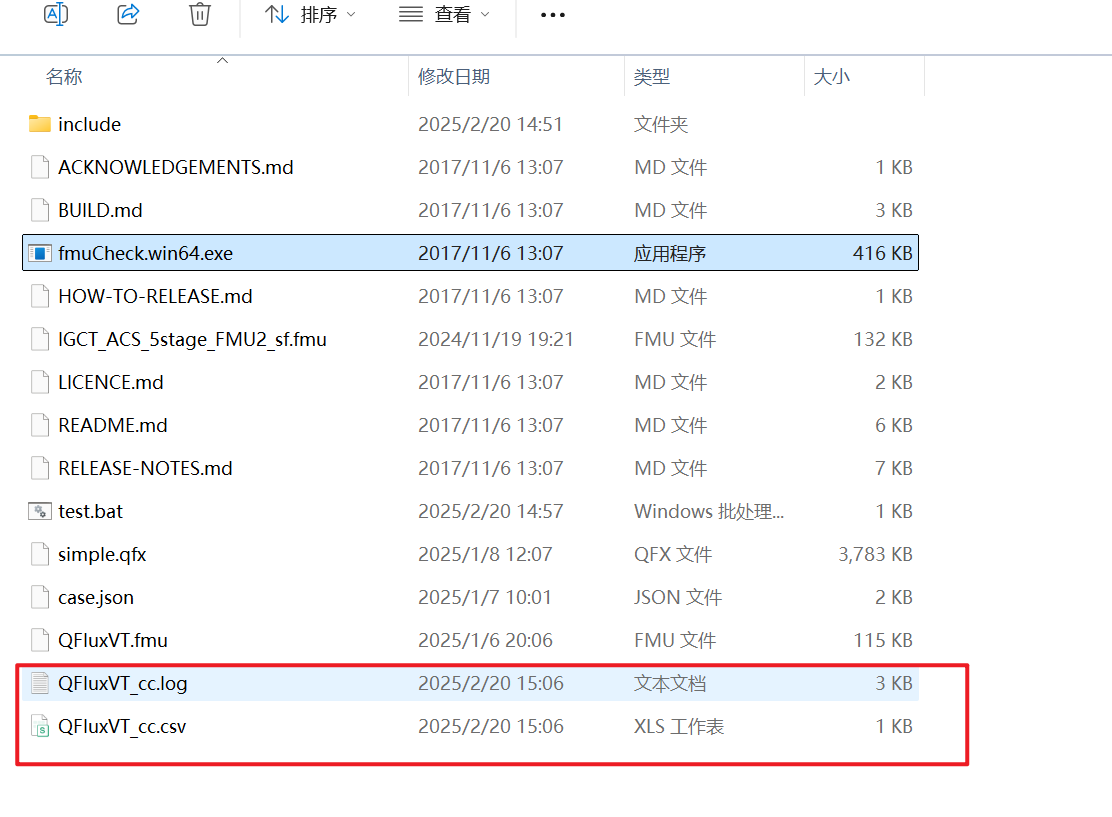The image size is (1112, 817).
Task: Click the 应用程序 type of fmuCheck.win64.exe
Action: click(x=669, y=253)
